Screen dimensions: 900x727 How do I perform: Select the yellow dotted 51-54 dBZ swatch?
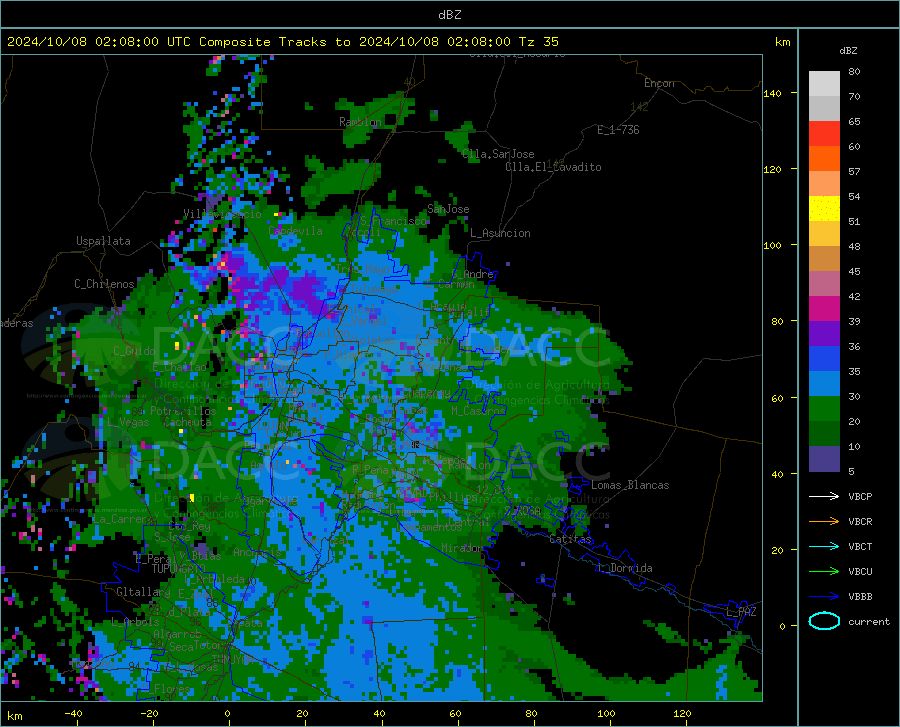click(x=824, y=208)
